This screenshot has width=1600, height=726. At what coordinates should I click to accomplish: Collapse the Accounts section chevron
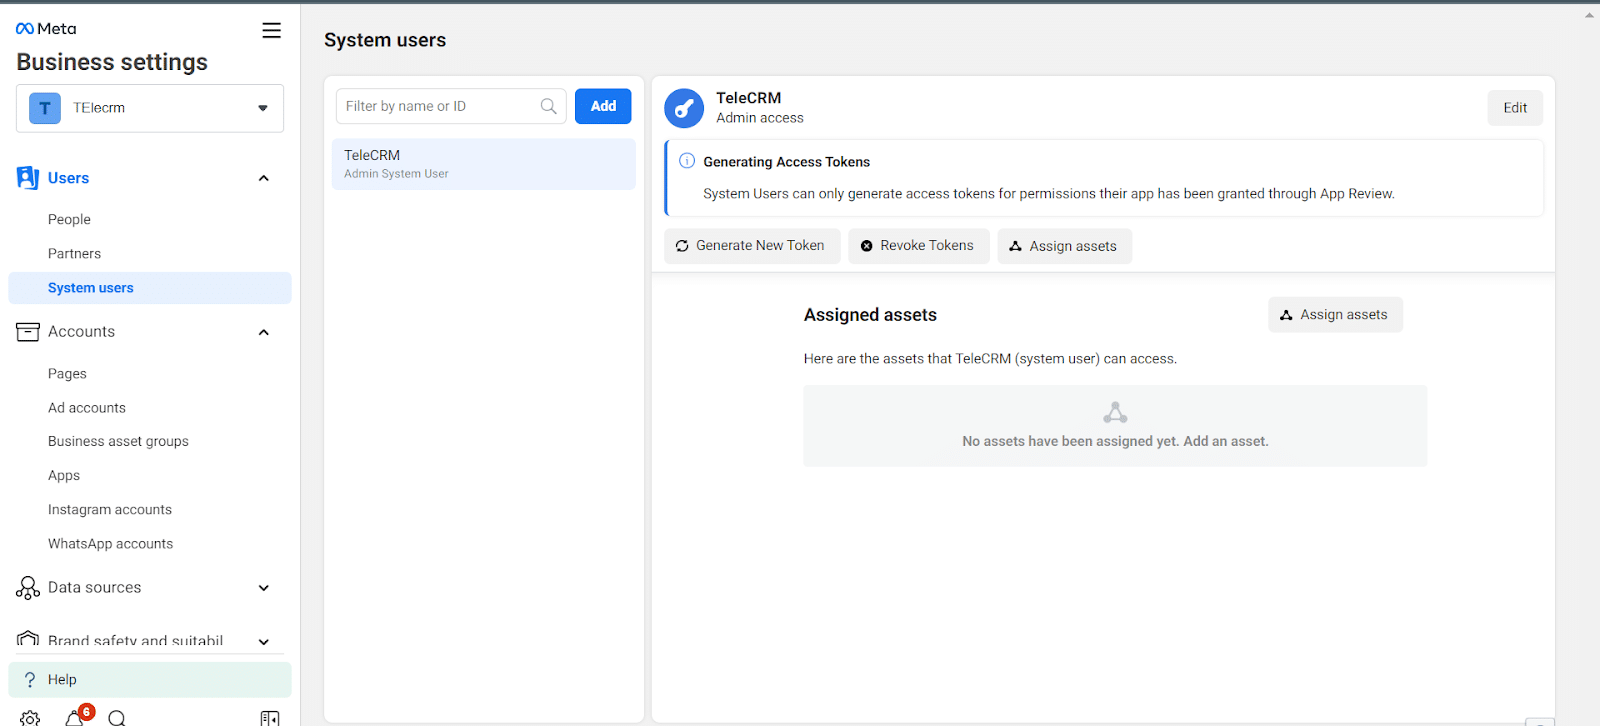tap(264, 332)
